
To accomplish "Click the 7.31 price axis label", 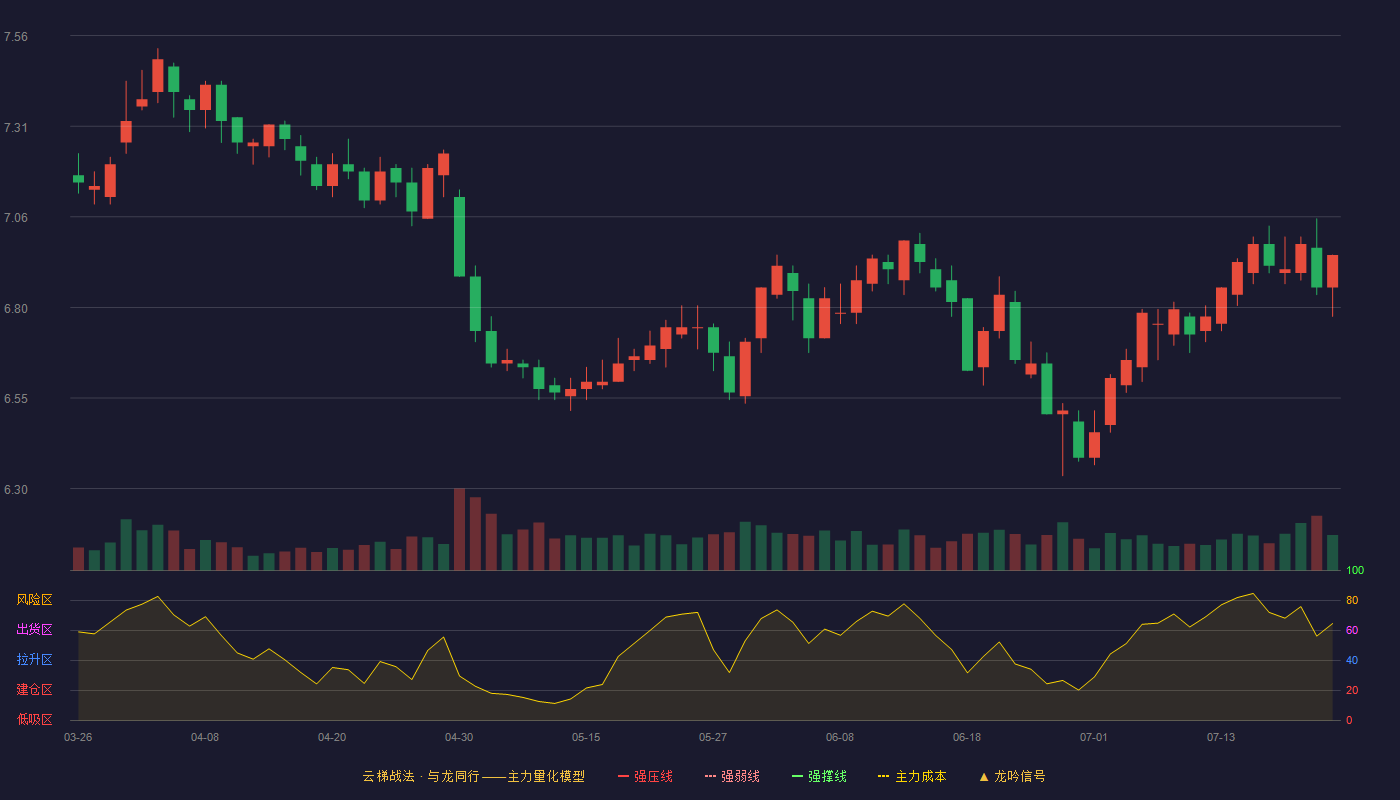I will pos(16,128).
